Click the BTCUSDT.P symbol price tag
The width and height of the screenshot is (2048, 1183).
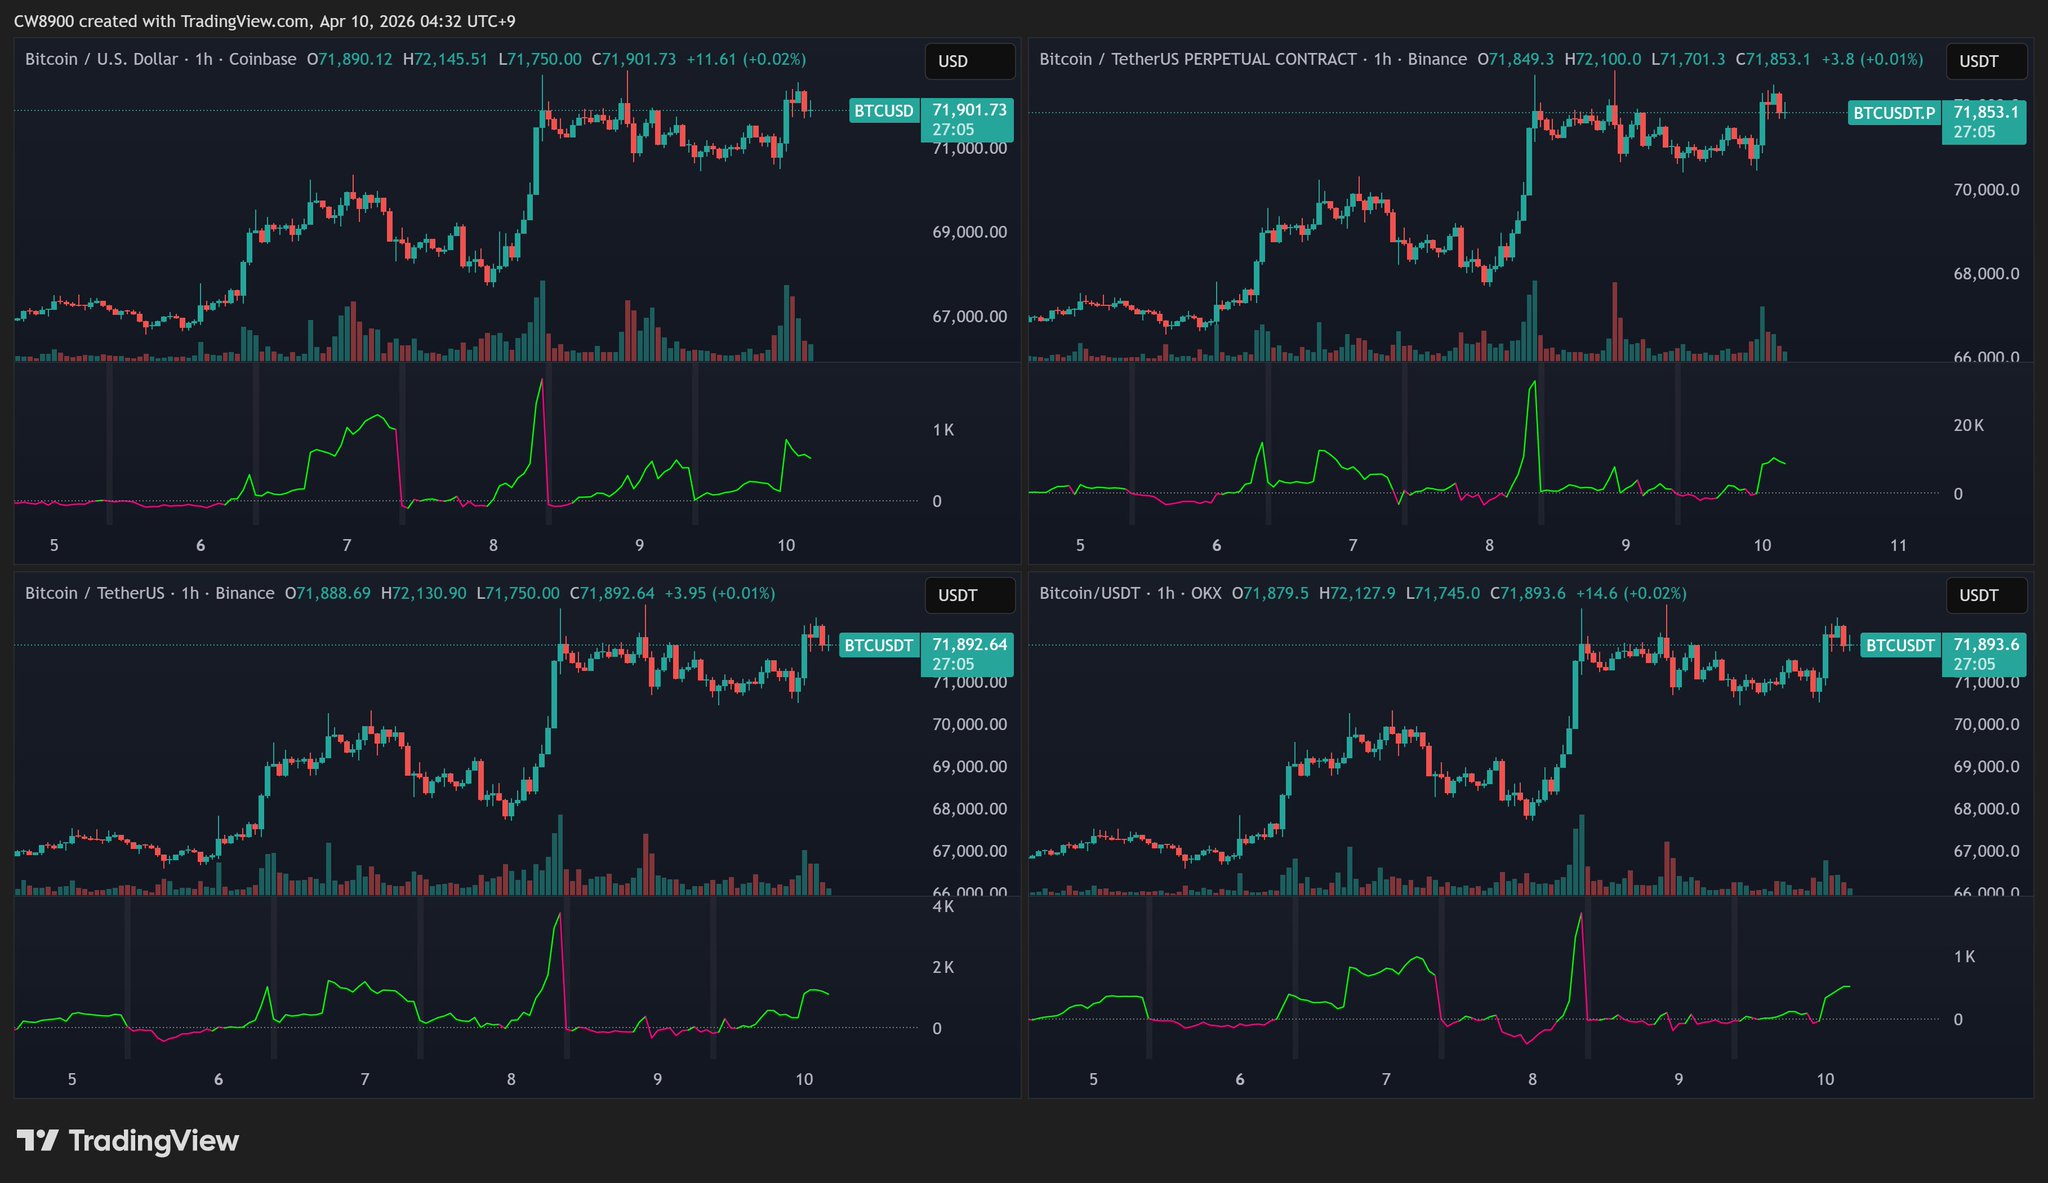pyautogui.click(x=1893, y=113)
